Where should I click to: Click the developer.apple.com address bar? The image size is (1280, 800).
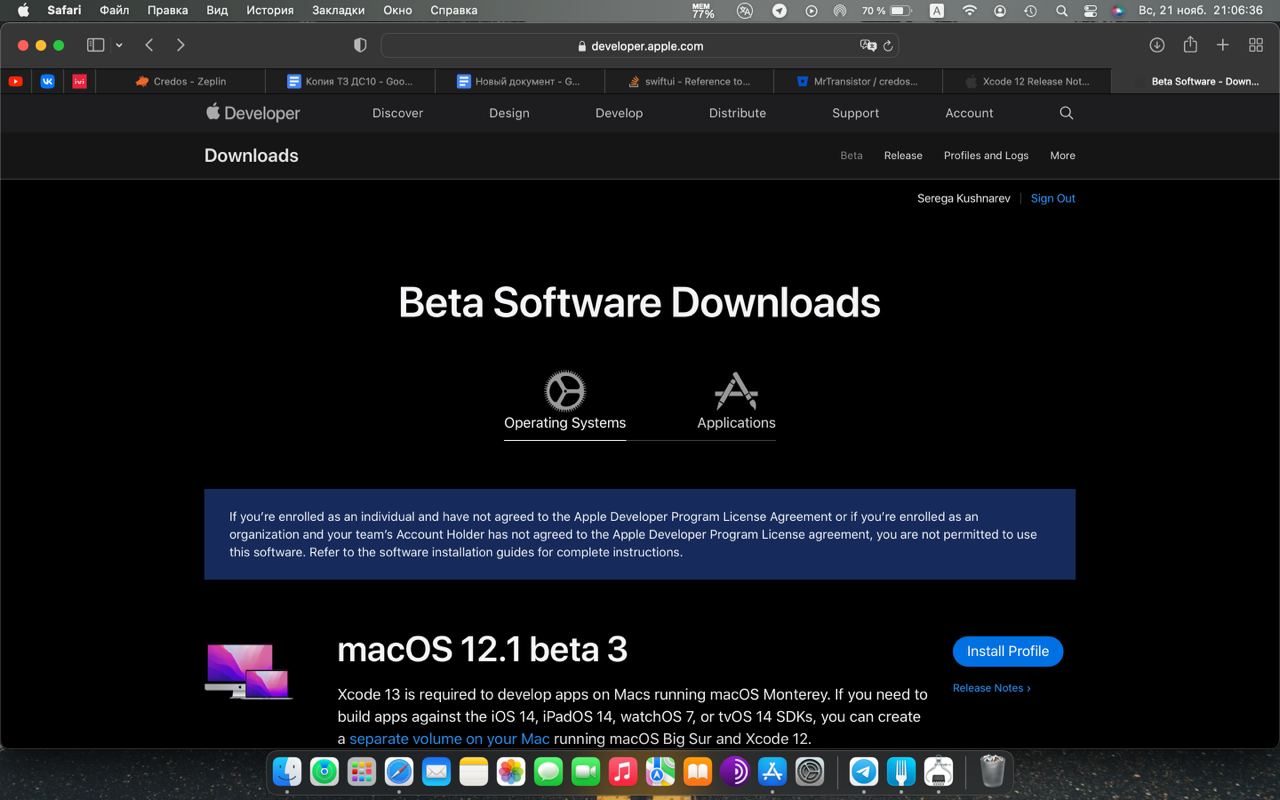coord(640,46)
